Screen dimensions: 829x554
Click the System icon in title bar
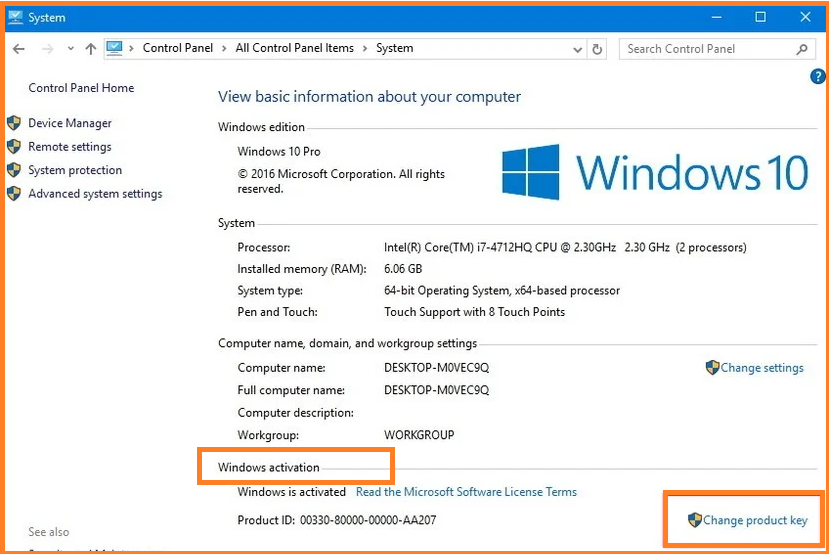15,17
